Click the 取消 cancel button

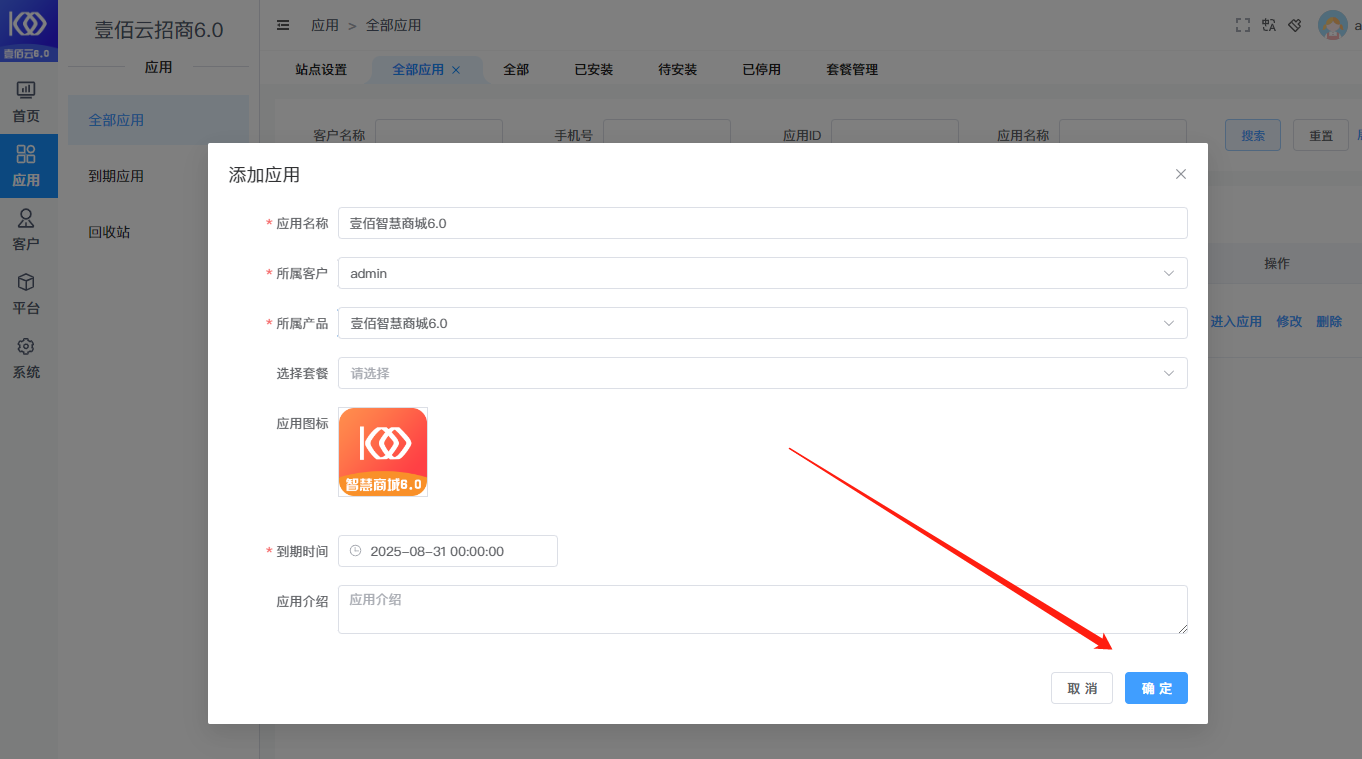[1082, 688]
